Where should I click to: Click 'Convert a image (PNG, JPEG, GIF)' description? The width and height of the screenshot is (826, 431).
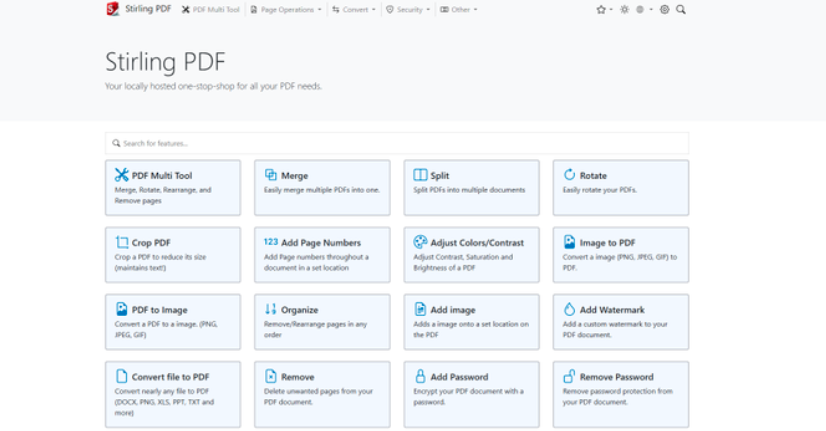pos(620,262)
